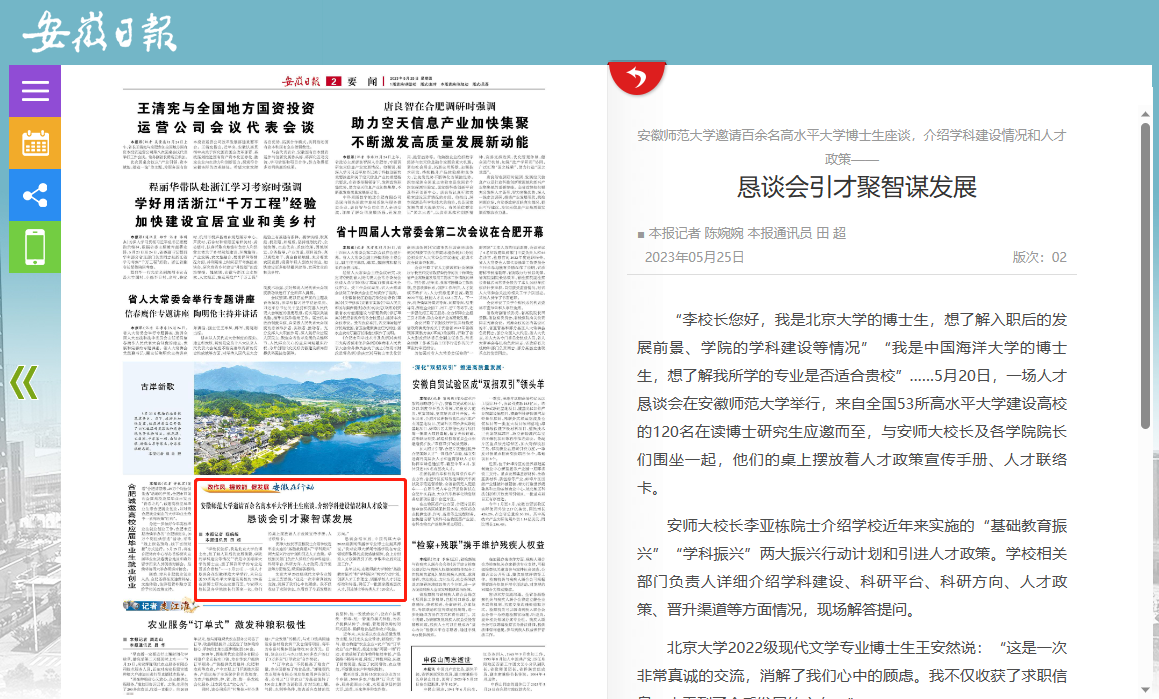Click the red back arrow button
The width and height of the screenshot is (1159, 699).
click(636, 77)
